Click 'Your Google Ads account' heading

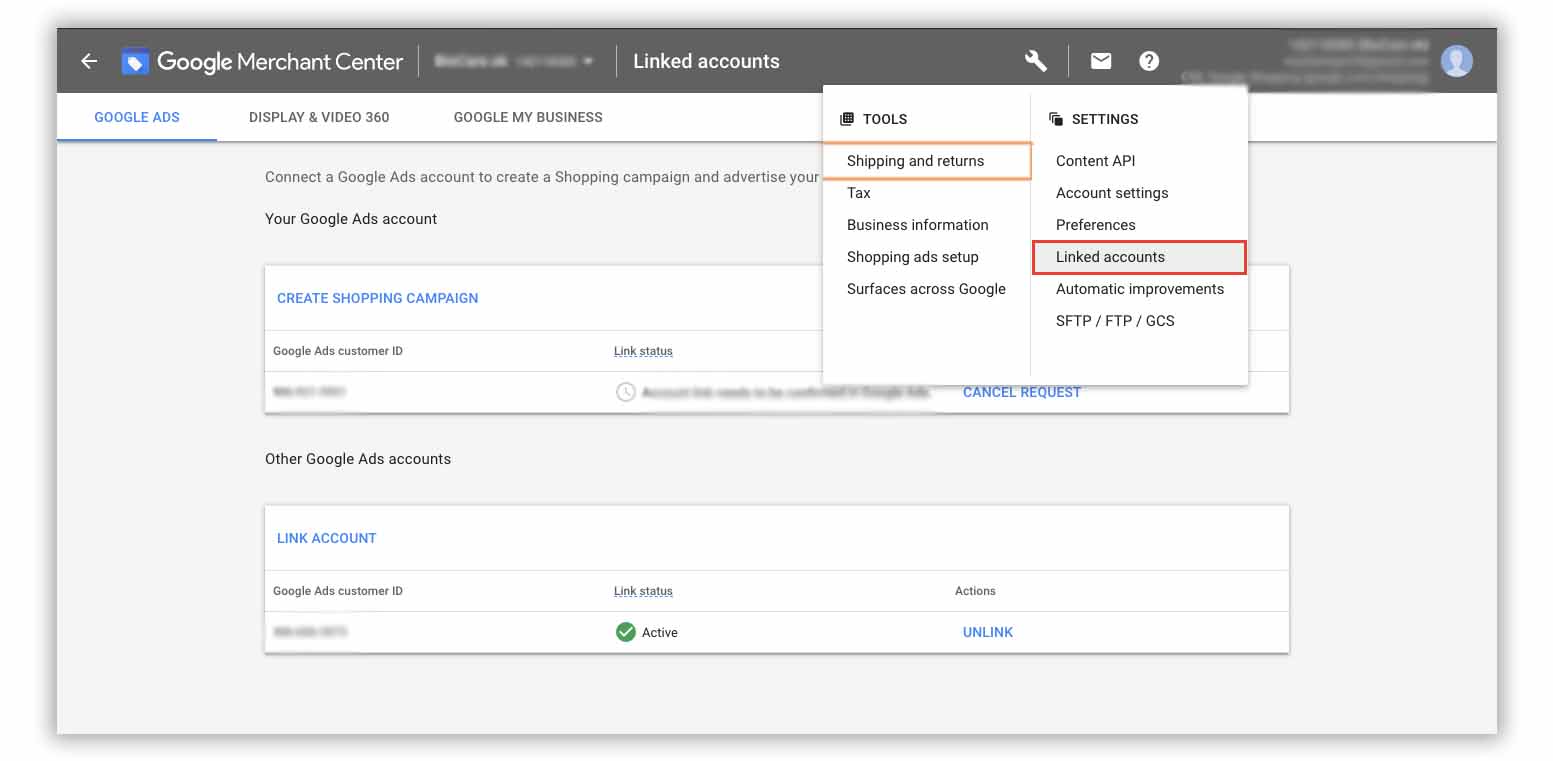click(351, 219)
